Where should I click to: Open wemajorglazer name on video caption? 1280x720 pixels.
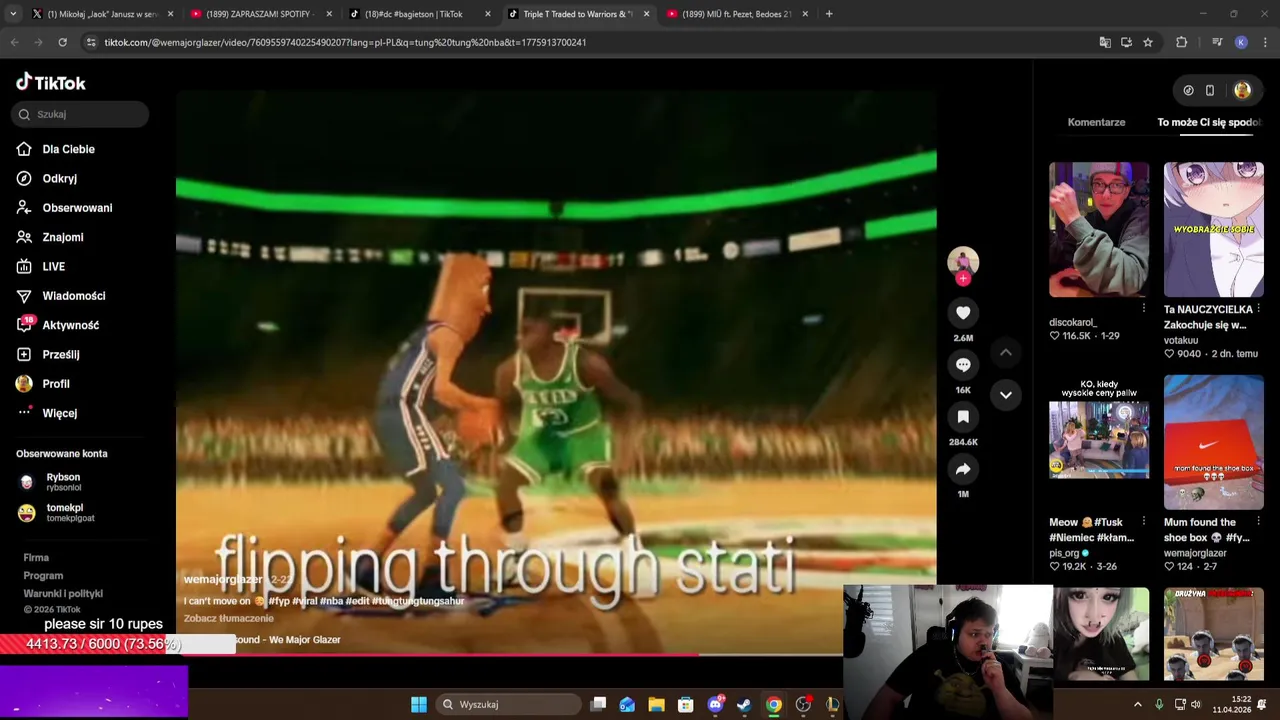(223, 579)
